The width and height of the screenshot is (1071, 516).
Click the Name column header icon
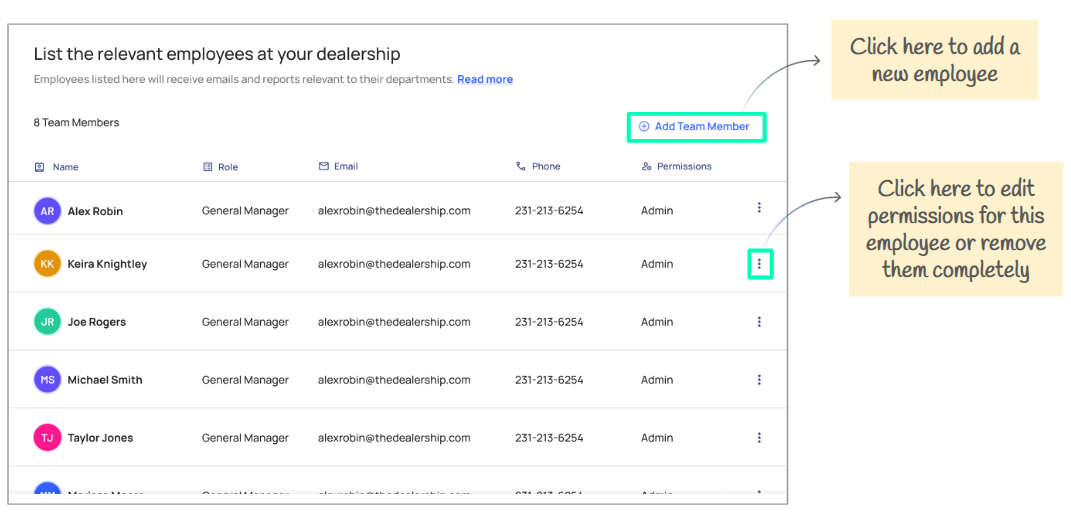(40, 167)
